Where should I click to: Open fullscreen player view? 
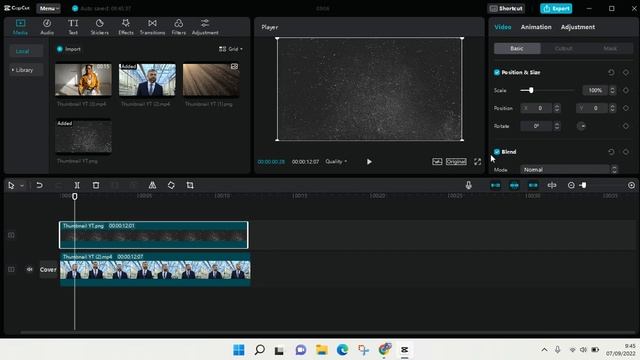(478, 162)
